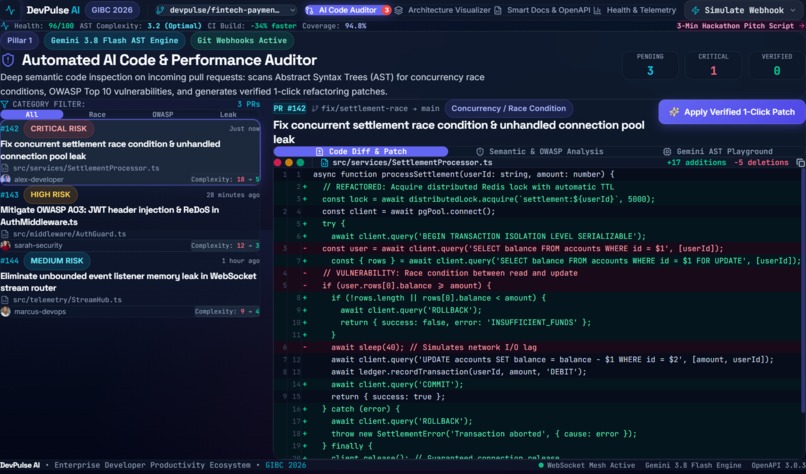Apply Verified 1-Click Patch

[x=732, y=112]
